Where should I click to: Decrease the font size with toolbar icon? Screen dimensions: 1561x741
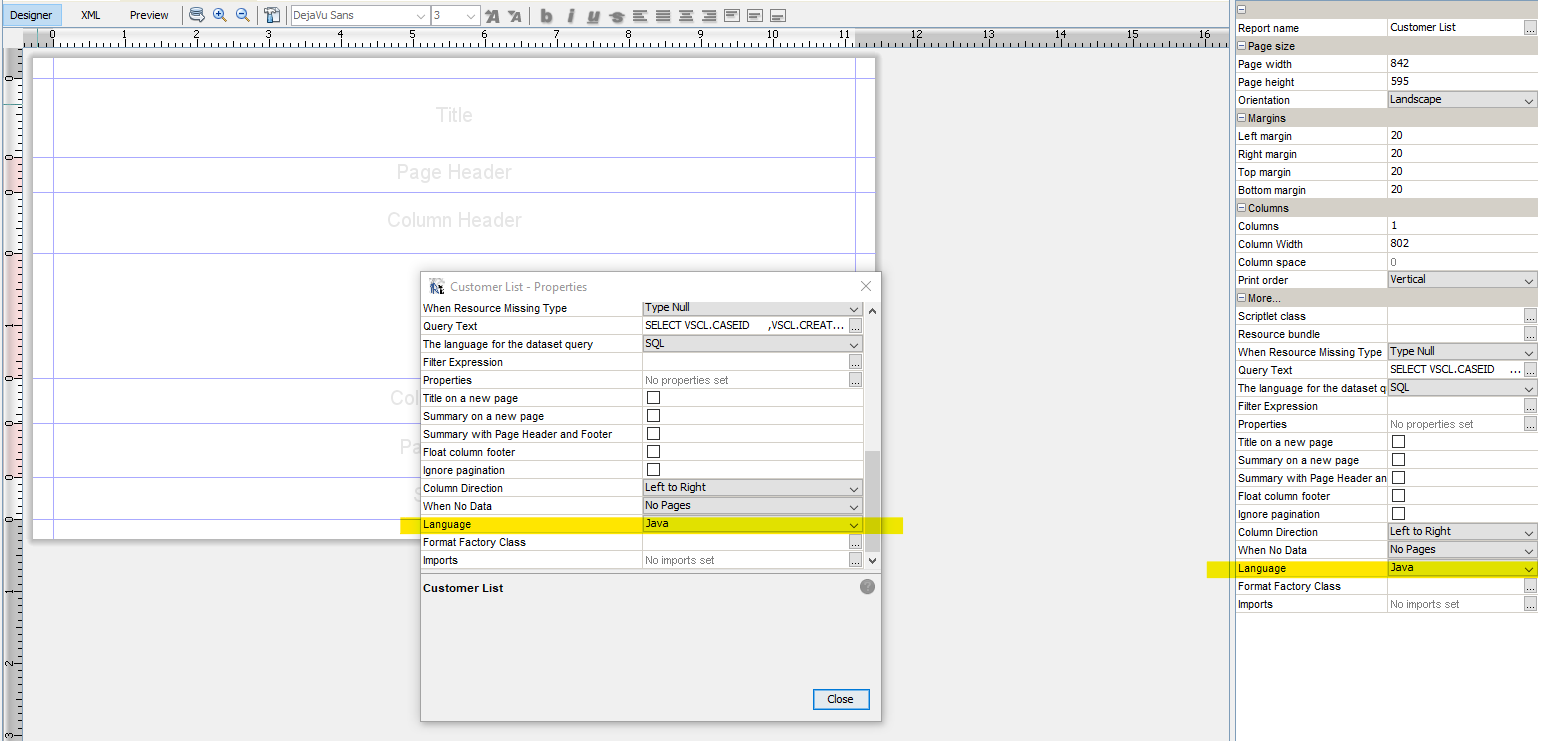(514, 16)
